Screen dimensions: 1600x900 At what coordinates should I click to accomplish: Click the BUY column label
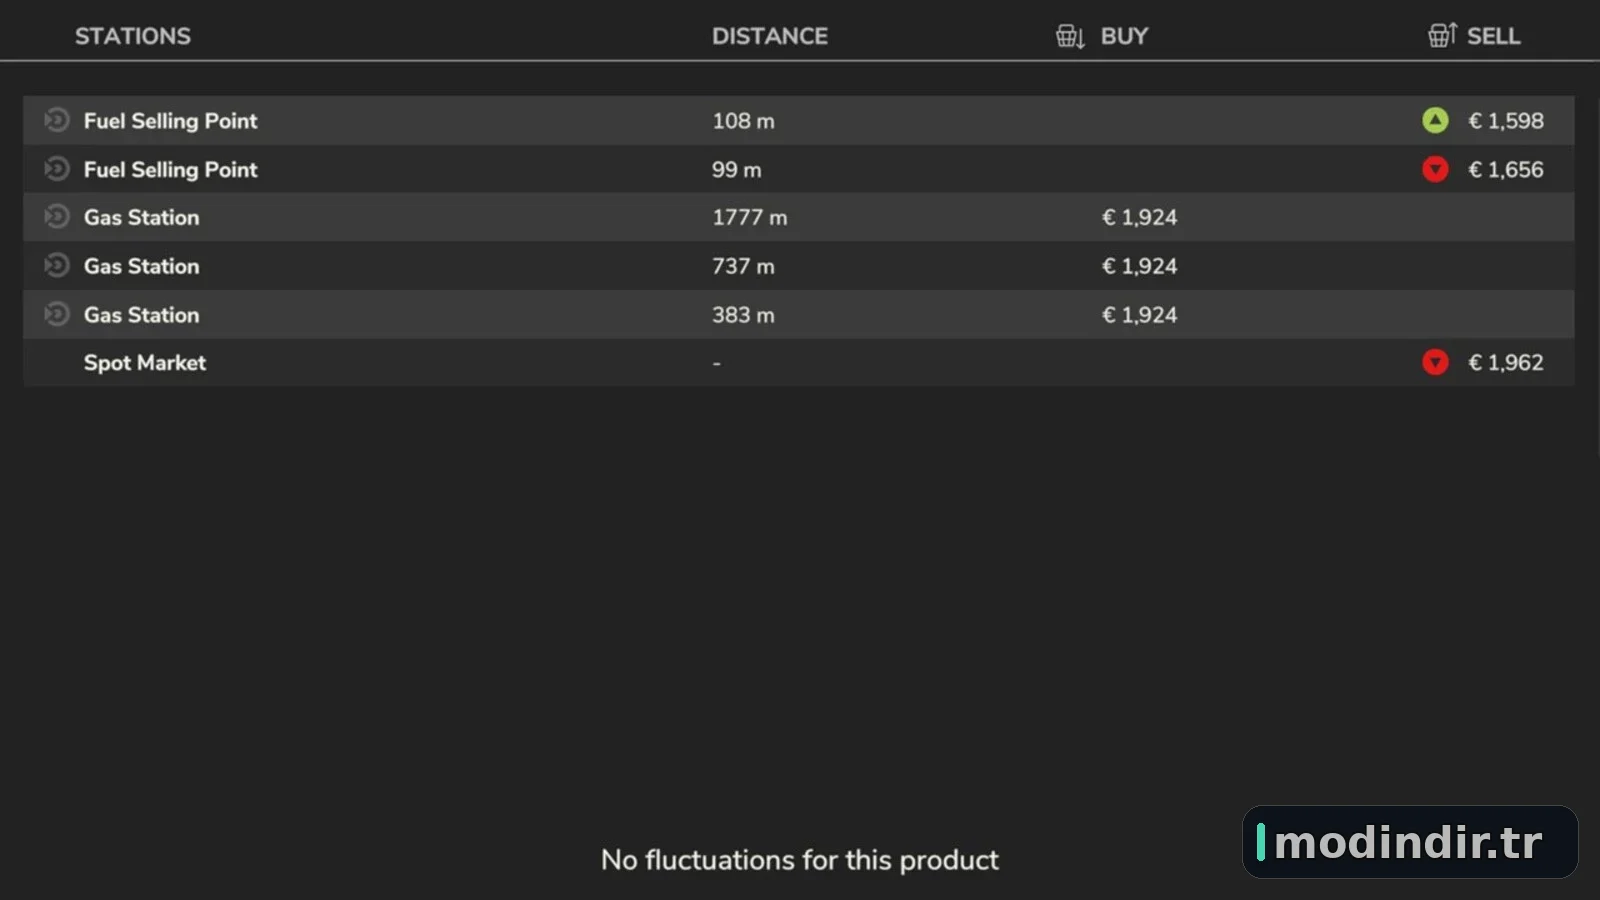1124,36
